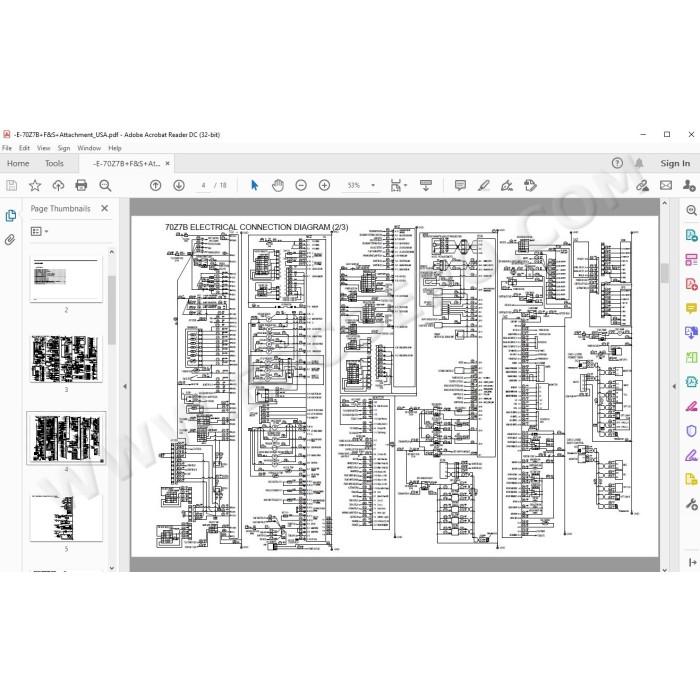Print the document
Screen dimensions: 700x700
[81, 185]
